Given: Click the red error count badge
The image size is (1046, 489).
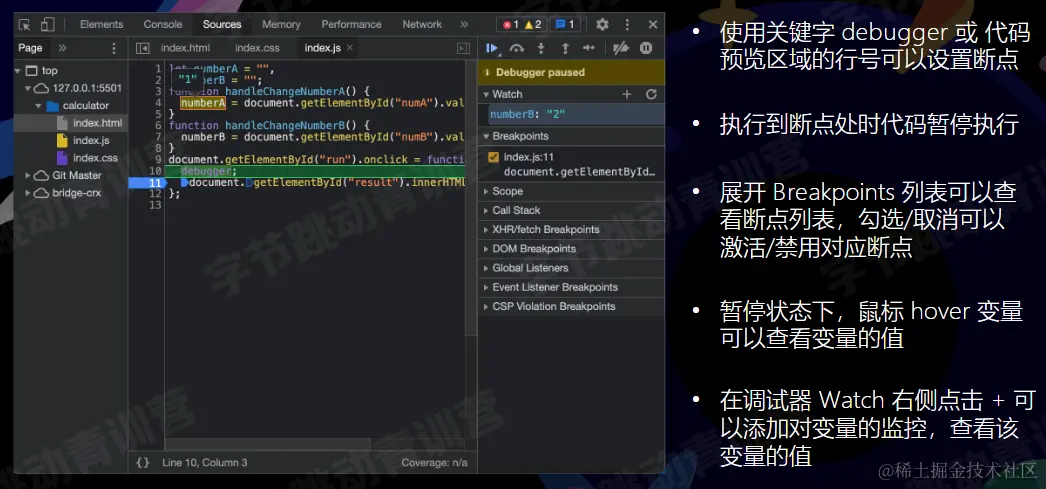Looking at the screenshot, I should [511, 25].
